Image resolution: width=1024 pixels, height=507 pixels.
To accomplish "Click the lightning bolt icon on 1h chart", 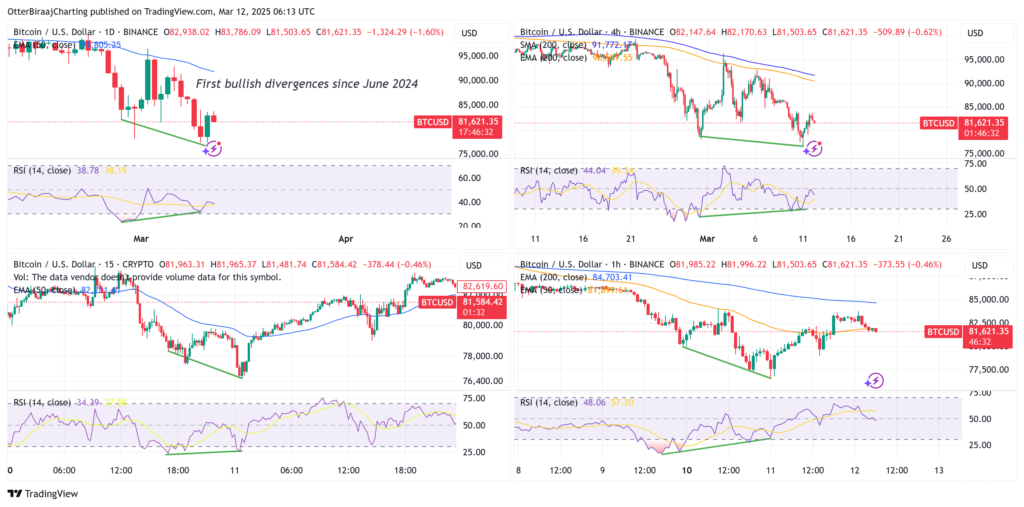I will (x=874, y=380).
